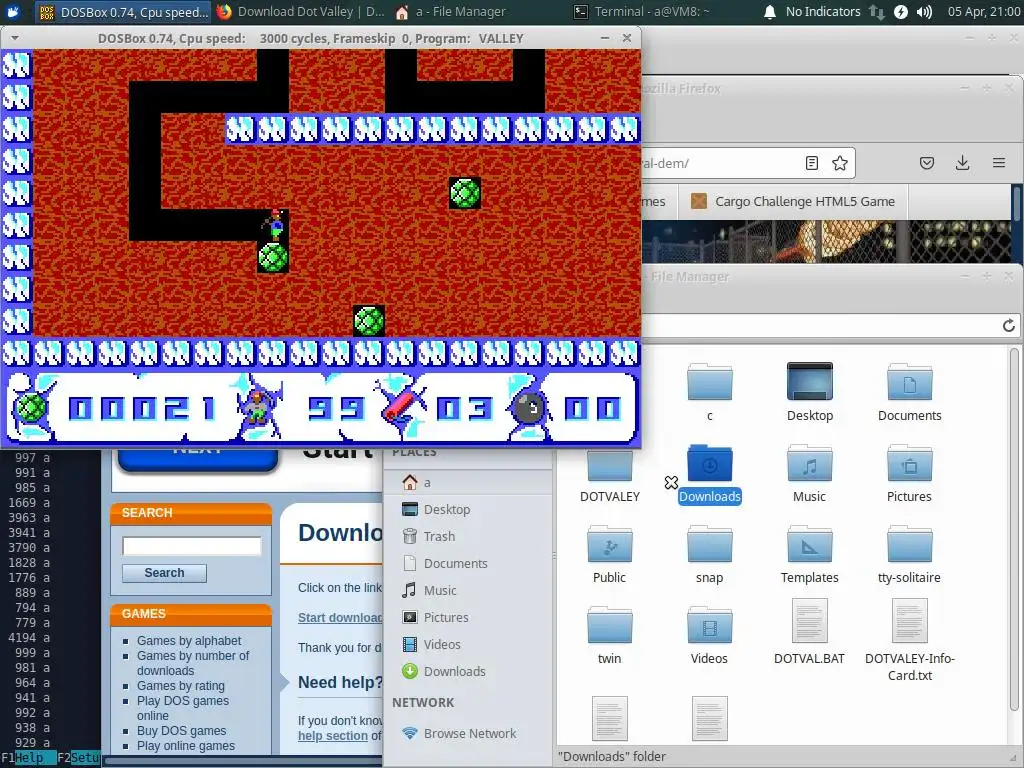The width and height of the screenshot is (1024, 768).
Task: Open the Pictures folder icon in file grid
Action: pyautogui.click(x=909, y=464)
